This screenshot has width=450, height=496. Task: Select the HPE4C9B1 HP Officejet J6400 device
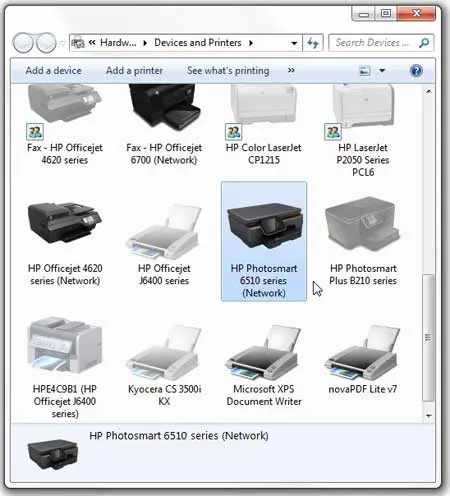65,368
